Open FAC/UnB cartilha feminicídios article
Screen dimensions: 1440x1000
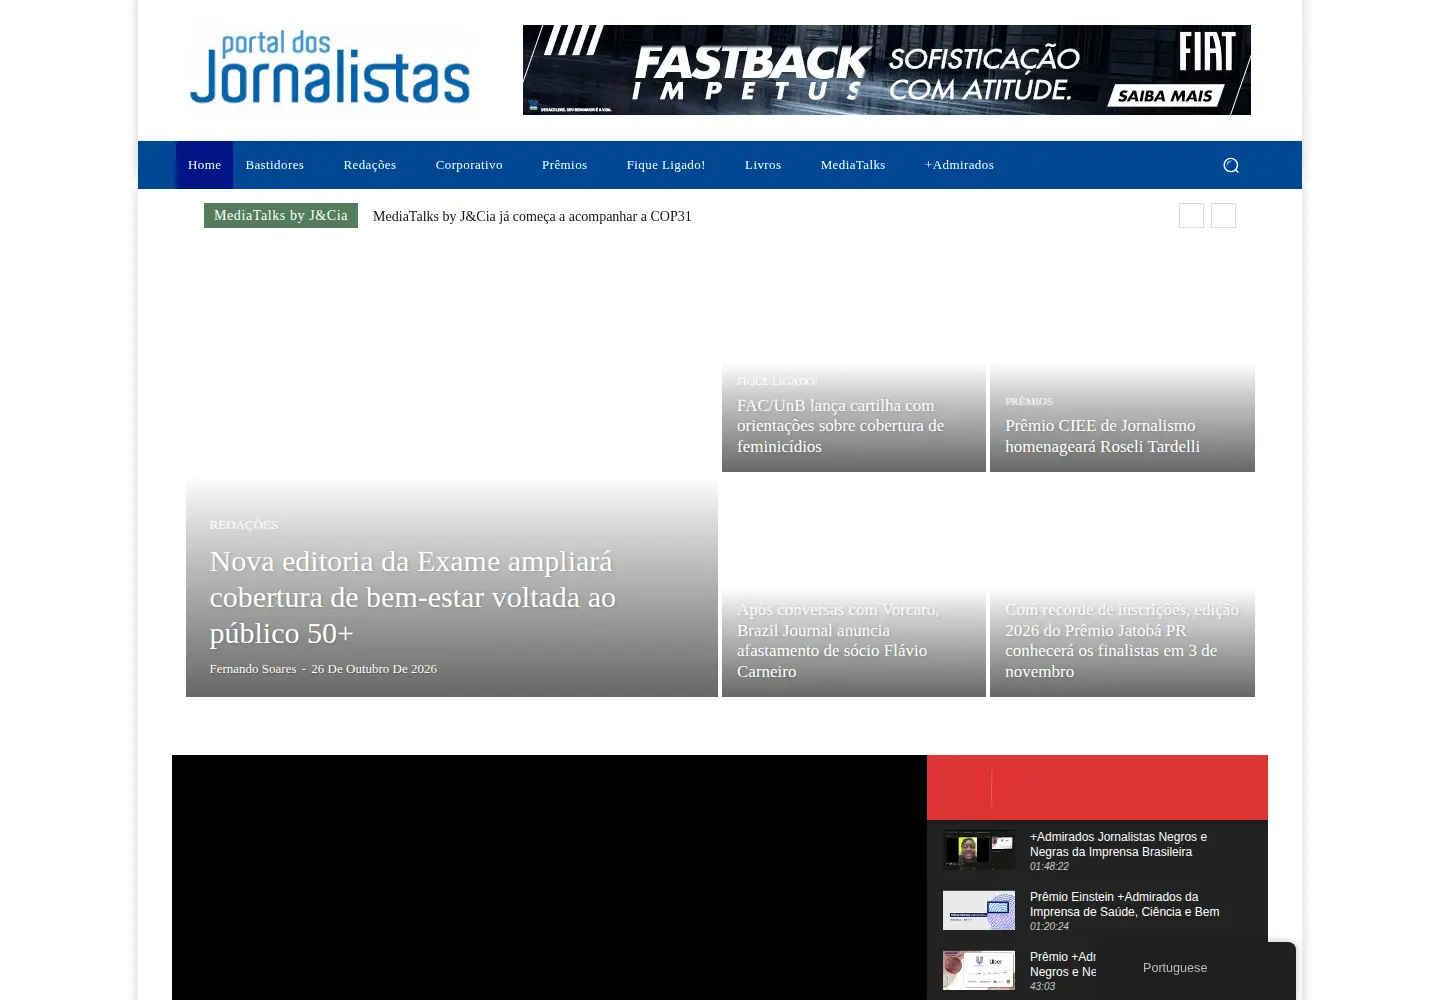[840, 426]
